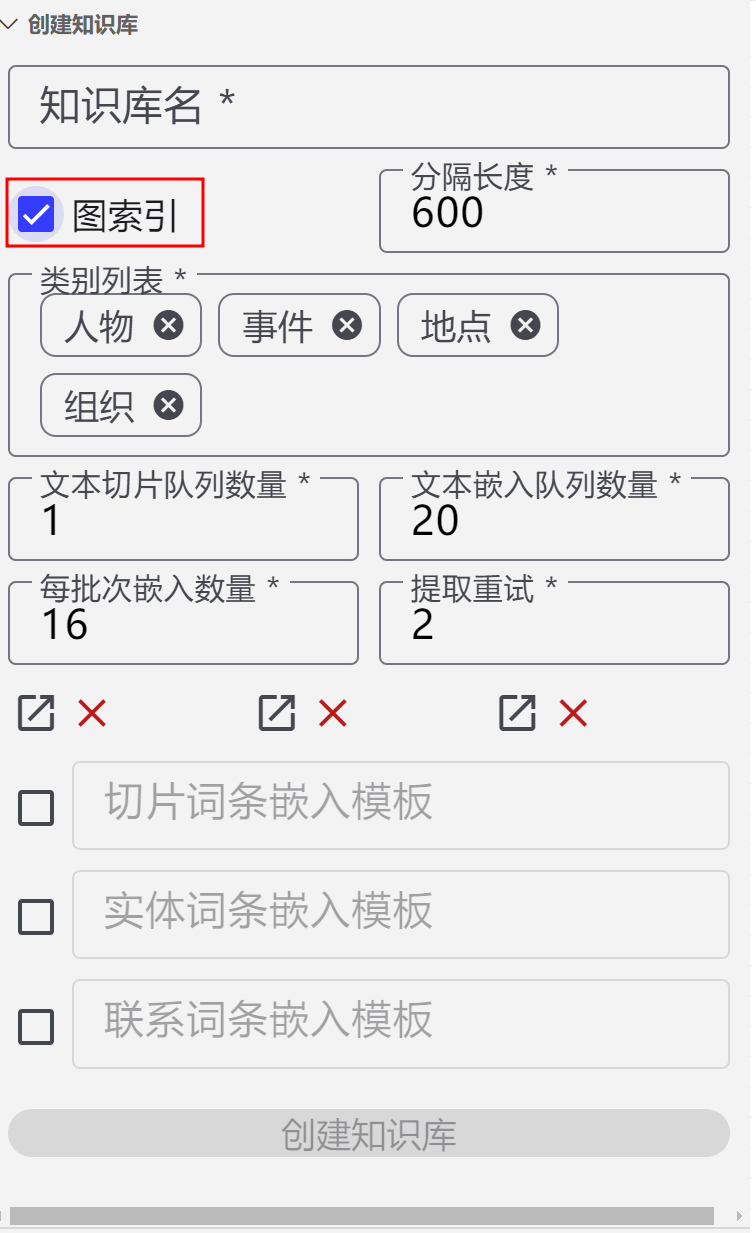The image size is (756, 1233).
Task: Click the 创建知识库 submit button
Action: 369,1134
